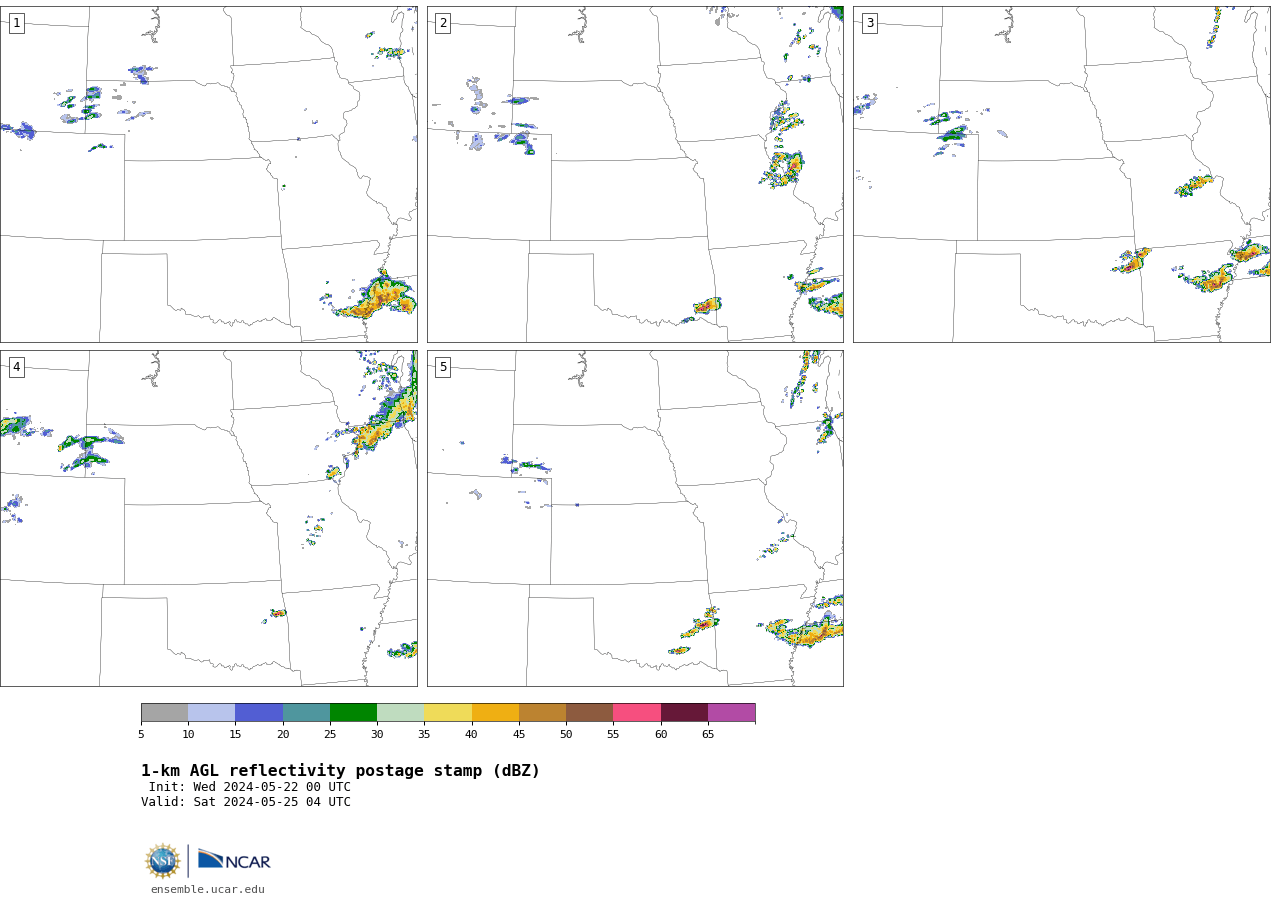This screenshot has height=901, width=1280.
Task: Click the NSF seal logo
Action: (x=163, y=861)
